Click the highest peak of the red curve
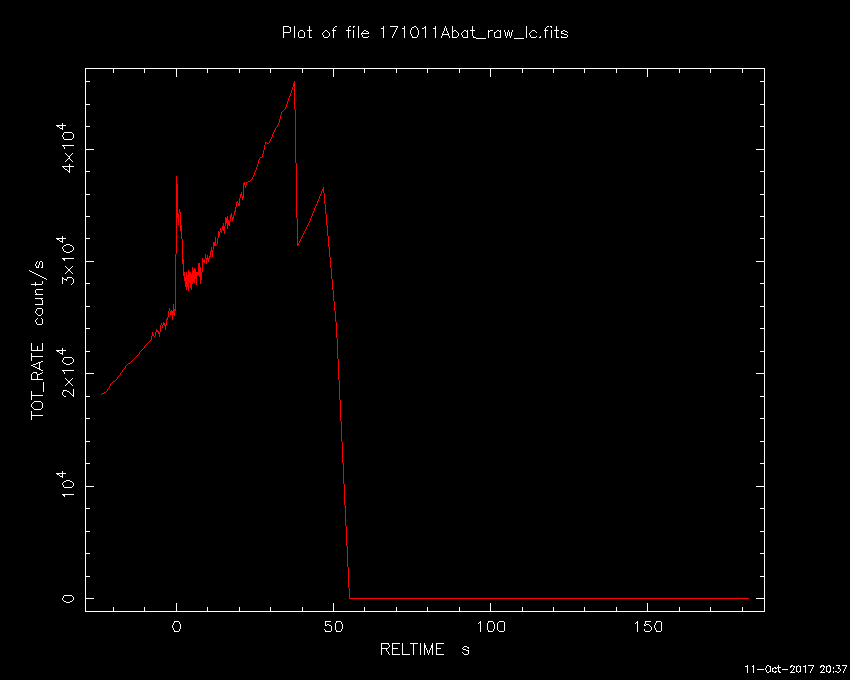Screen dimensions: 850x680 click(294, 82)
